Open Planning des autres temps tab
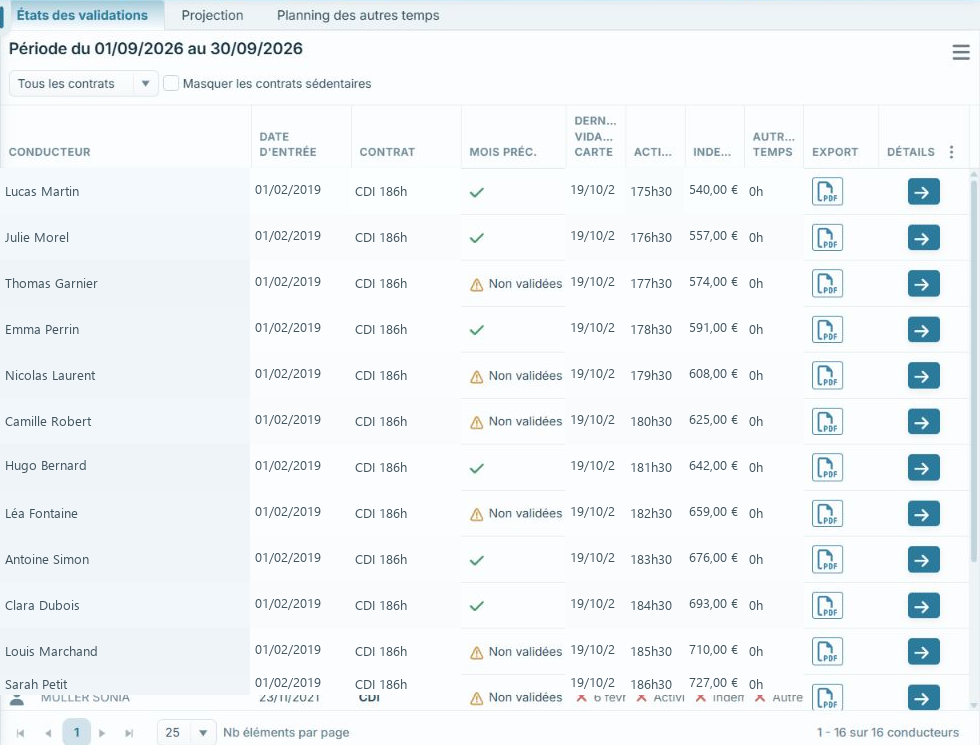Screen dimensions: 980x745 [358, 15]
